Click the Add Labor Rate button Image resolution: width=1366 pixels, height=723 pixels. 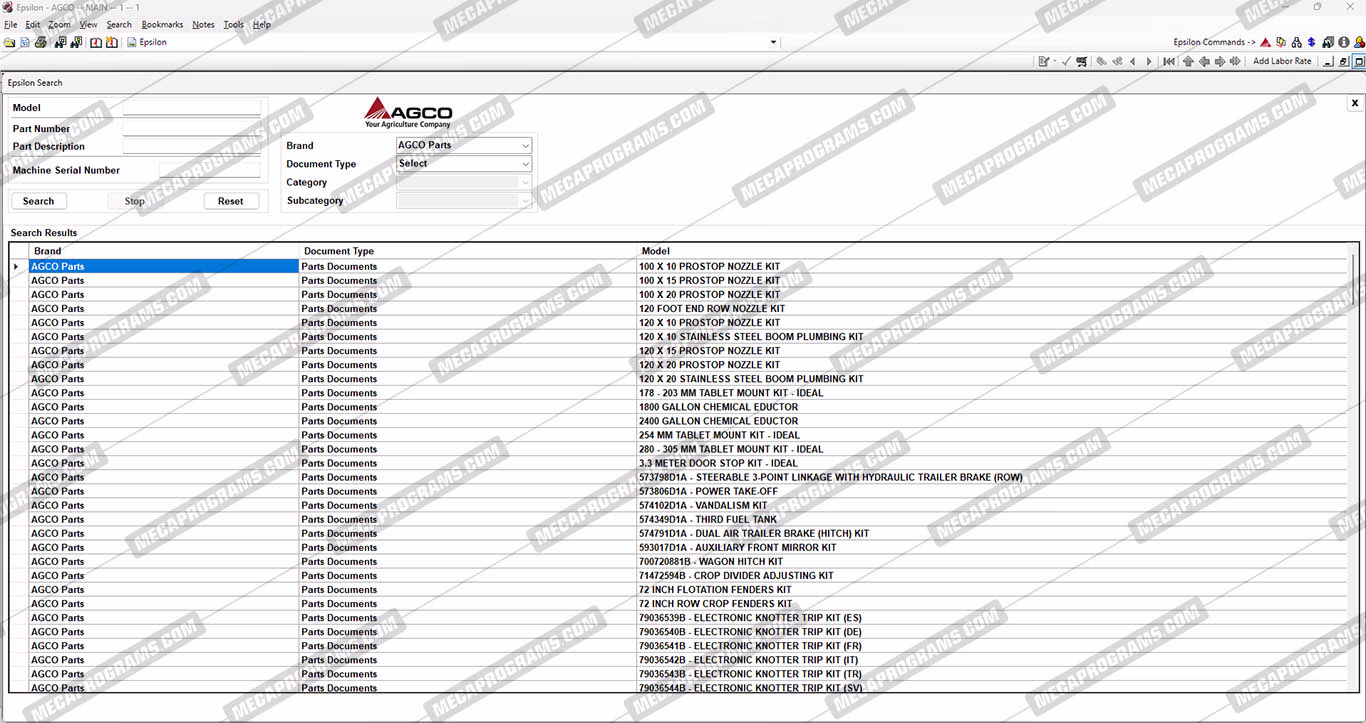point(1282,61)
